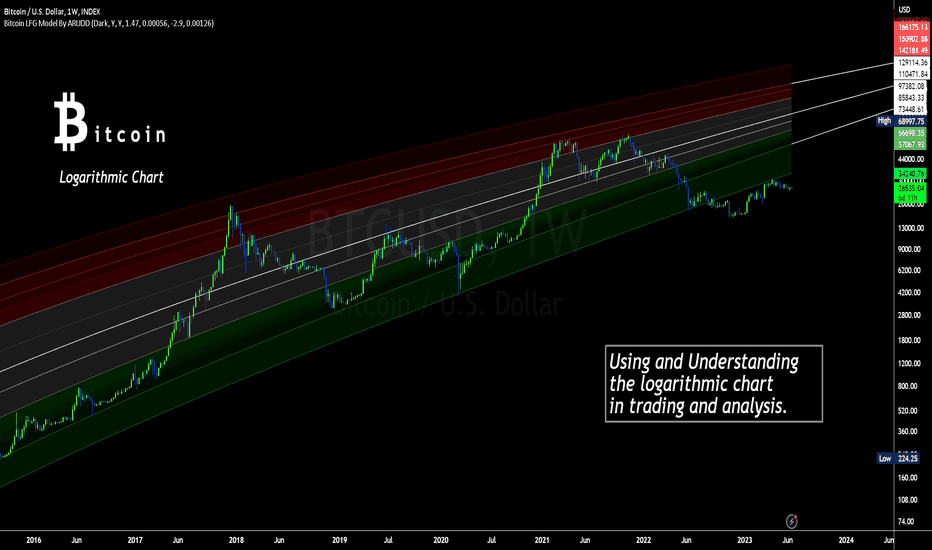Click the 2020 time axis label

[x=441, y=540]
